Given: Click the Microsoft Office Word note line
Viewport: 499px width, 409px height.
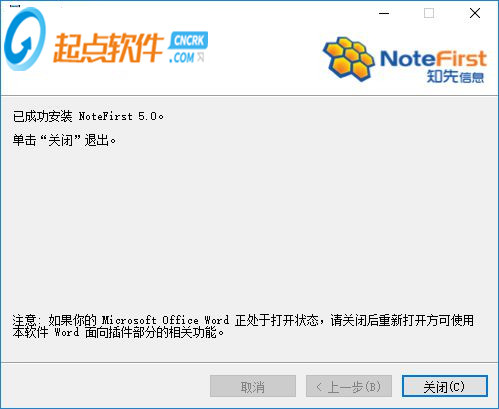Looking at the screenshot, I should (x=243, y=320).
